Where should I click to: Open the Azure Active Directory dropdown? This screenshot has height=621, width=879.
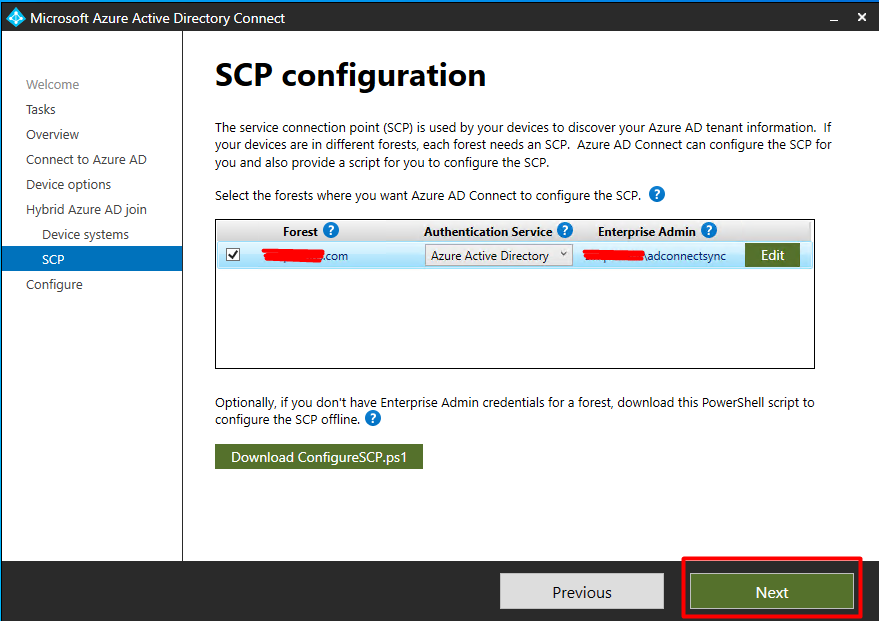[x=498, y=256]
